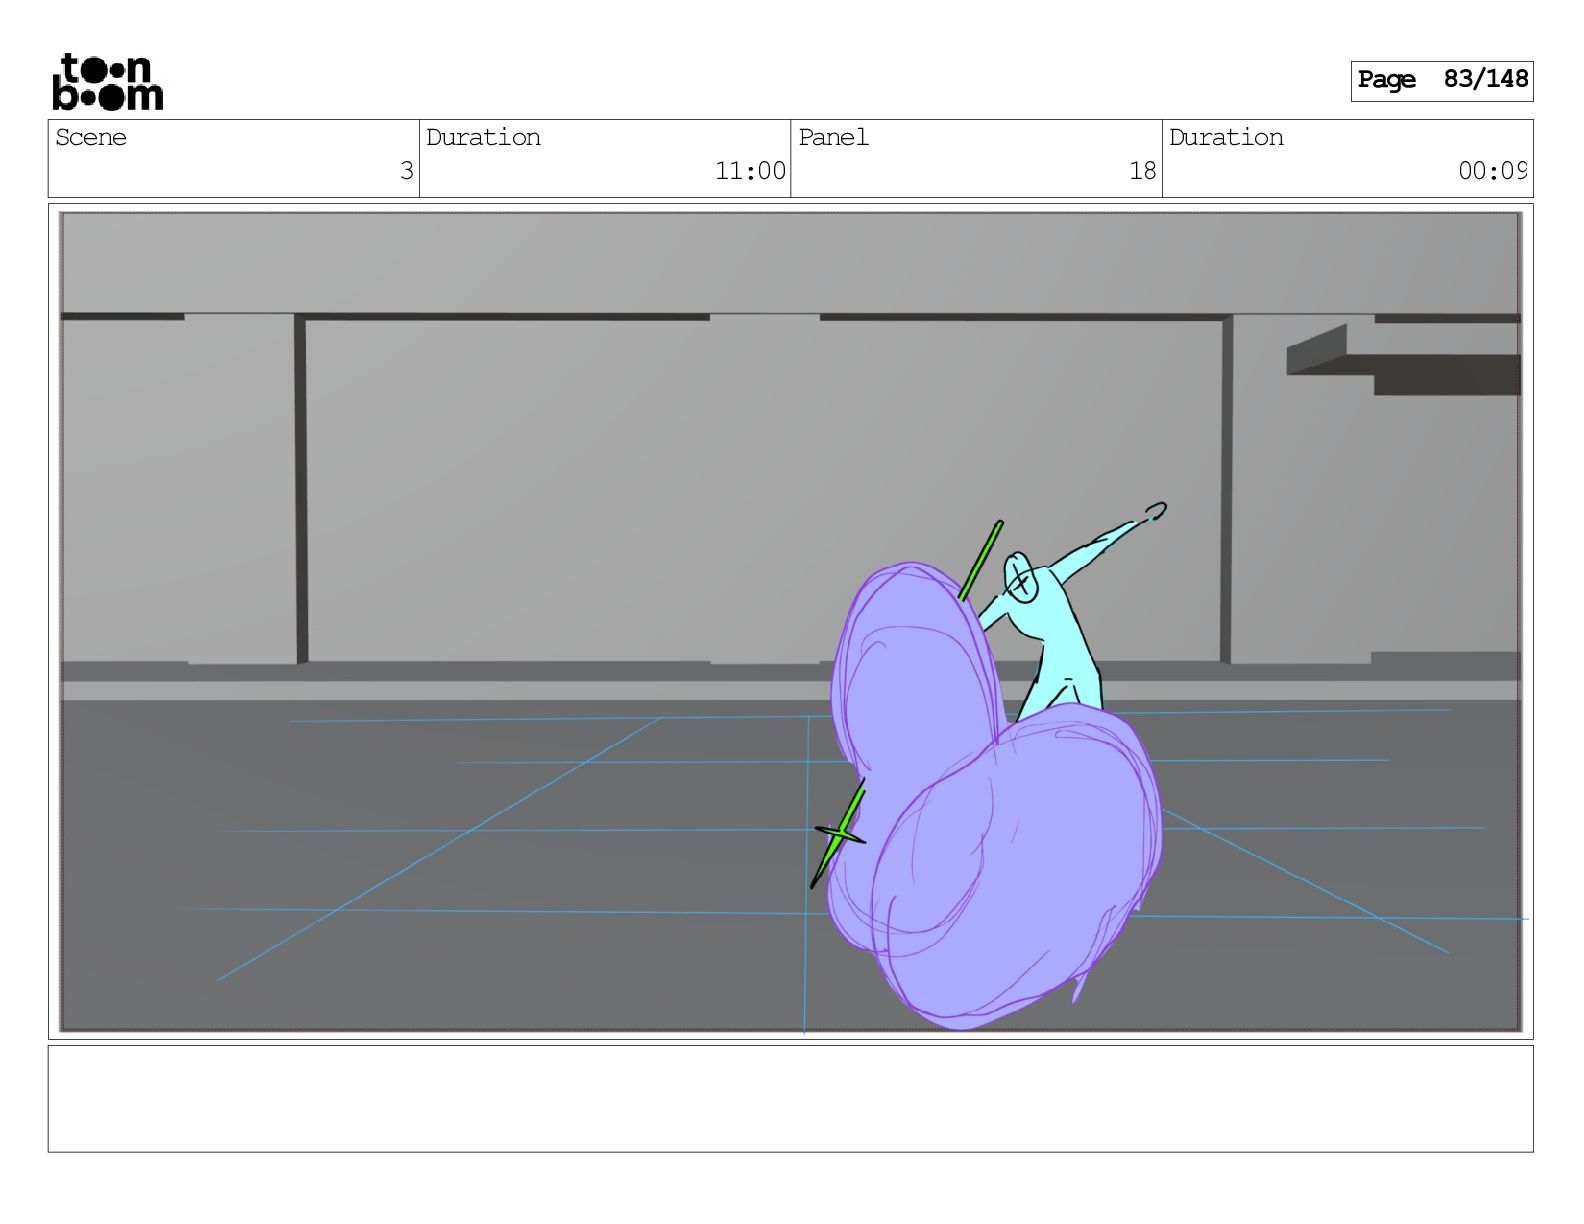Click the panel number 18
Screen dimensions: 1584x1224
click(1142, 171)
